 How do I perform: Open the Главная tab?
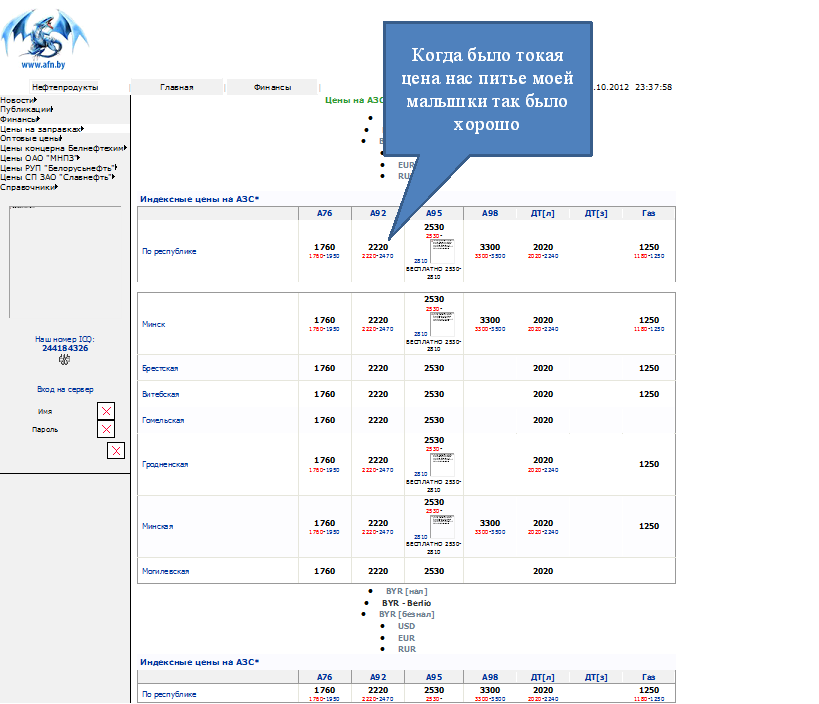[x=177, y=88]
